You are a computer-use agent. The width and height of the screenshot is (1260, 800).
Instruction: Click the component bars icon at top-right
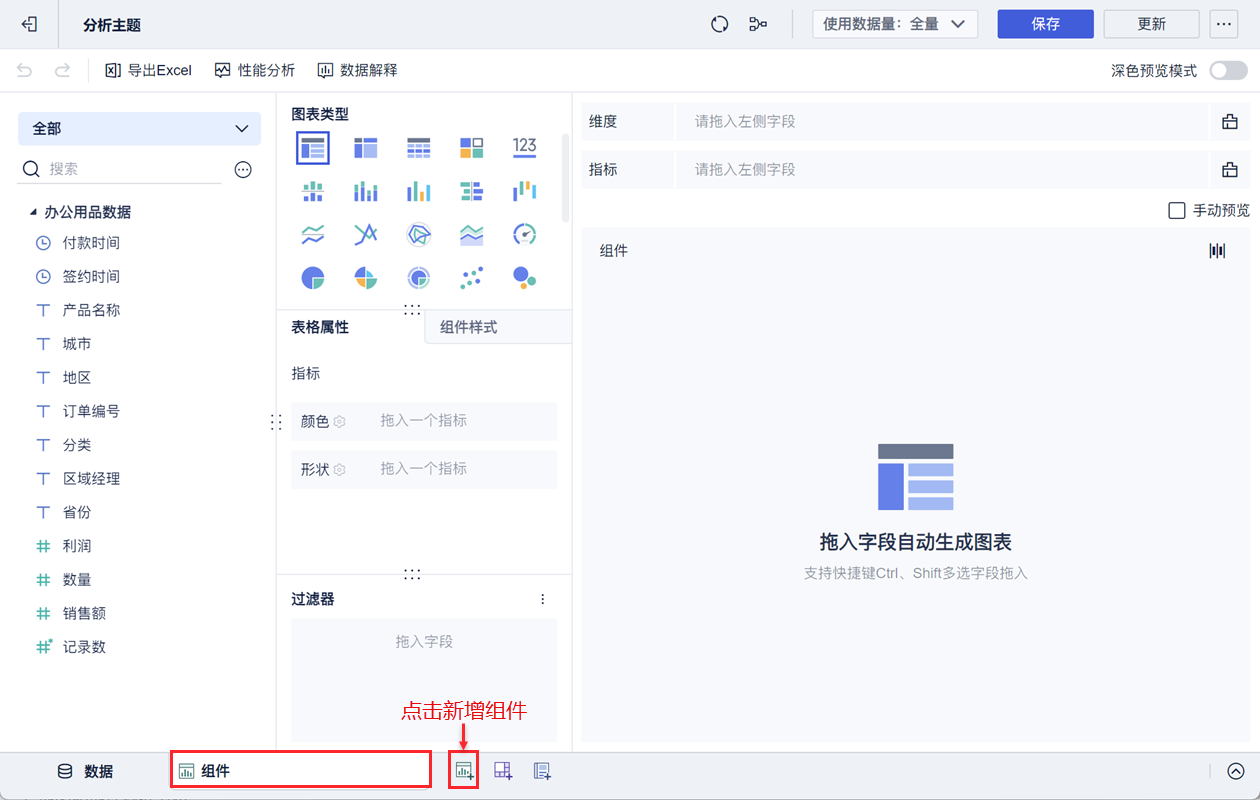(x=1217, y=251)
